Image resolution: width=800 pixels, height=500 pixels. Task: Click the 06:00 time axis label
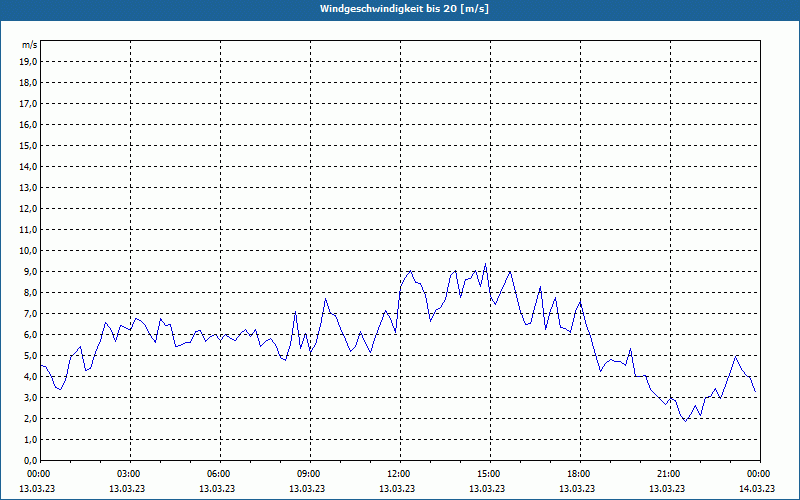click(x=220, y=474)
